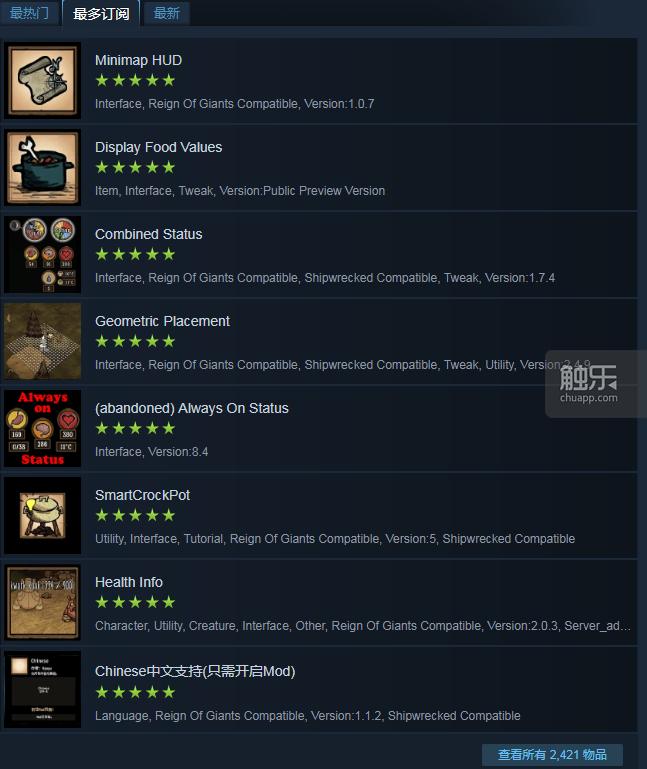
Task: Select the 最多订阅 tab
Action: point(101,13)
